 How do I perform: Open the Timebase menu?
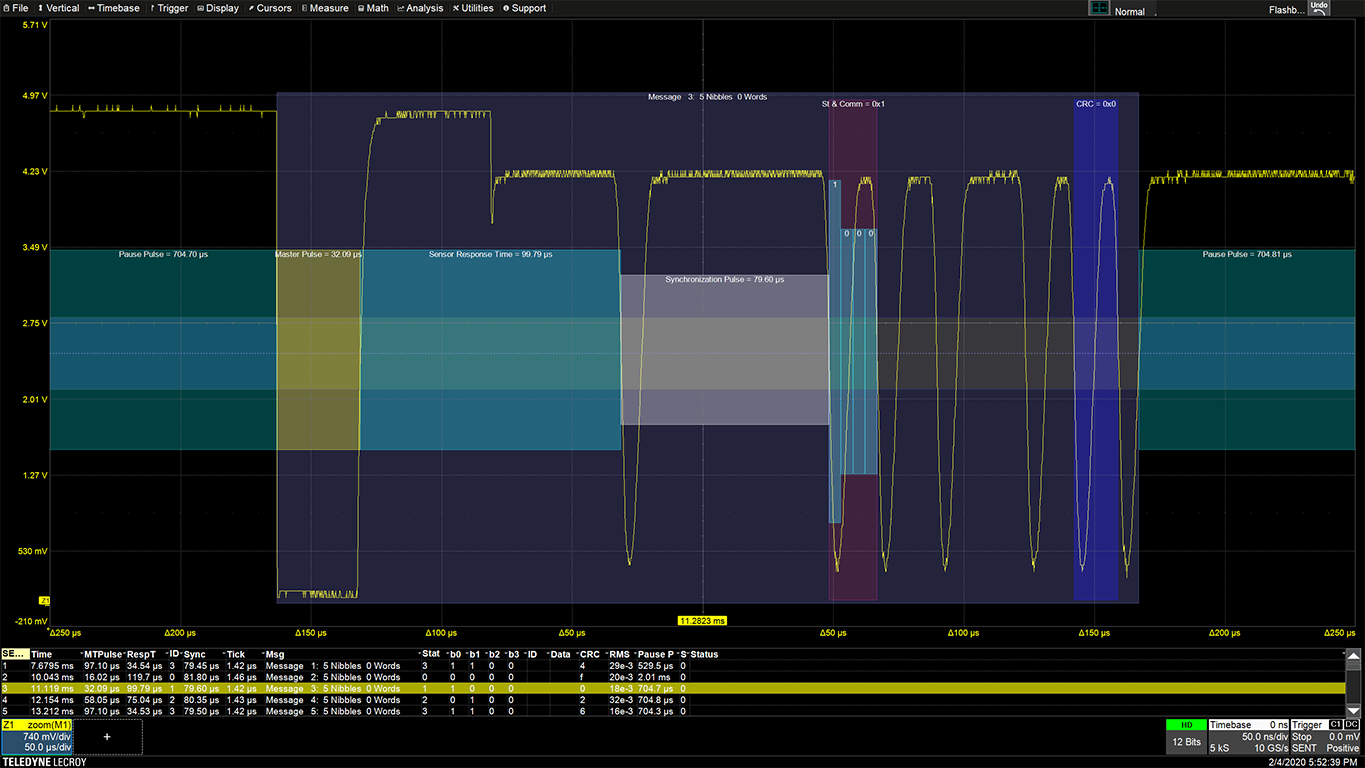[x=114, y=8]
